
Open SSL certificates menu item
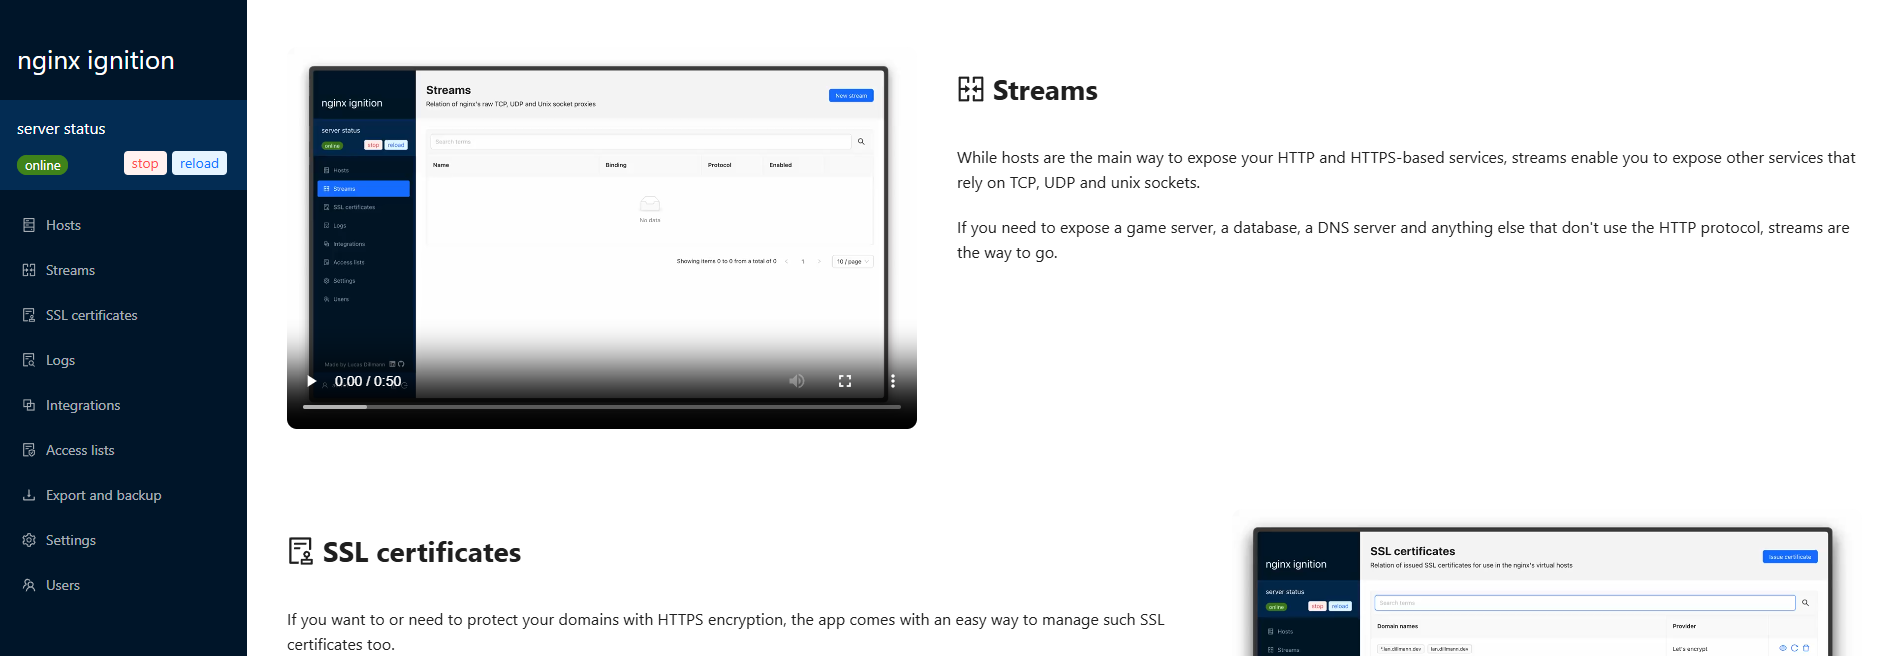point(123,315)
